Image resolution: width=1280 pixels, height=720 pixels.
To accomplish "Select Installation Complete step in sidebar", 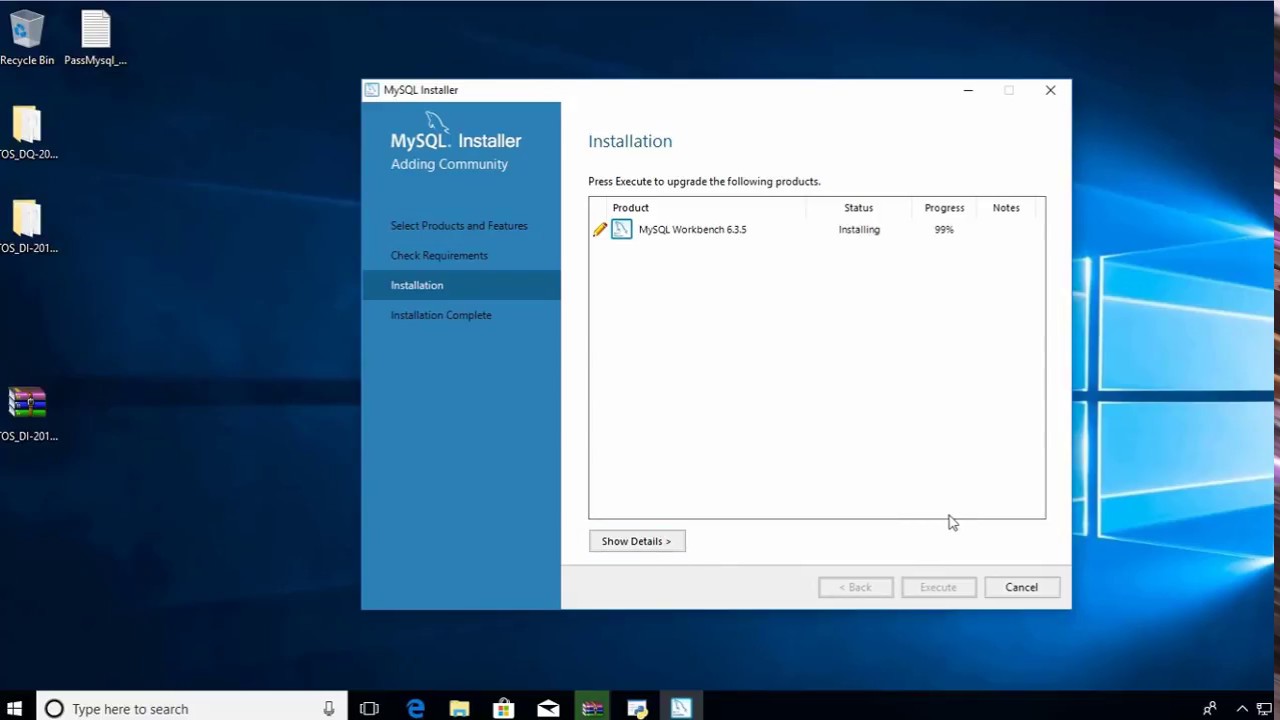I will tap(441, 315).
